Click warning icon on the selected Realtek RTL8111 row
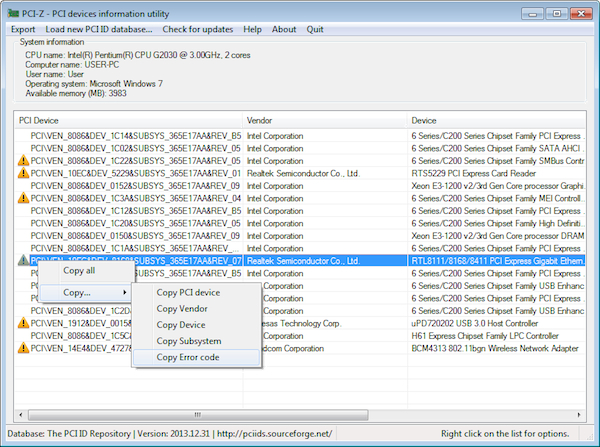Image resolution: width=600 pixels, height=447 pixels. (x=23, y=260)
